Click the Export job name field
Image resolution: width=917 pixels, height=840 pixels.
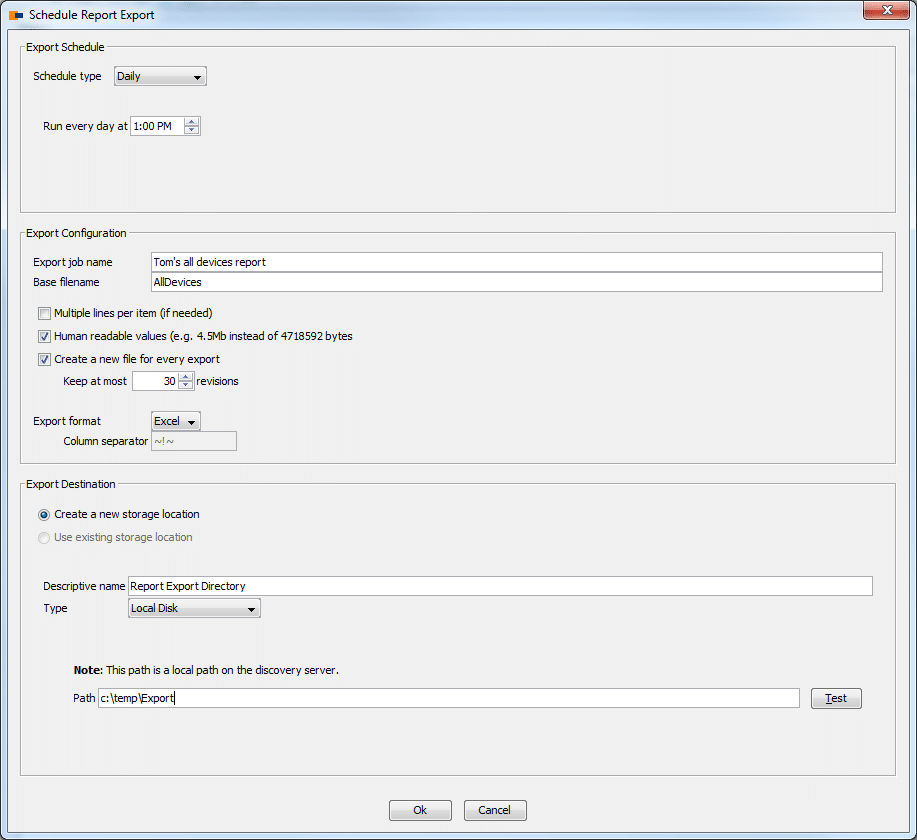(515, 262)
